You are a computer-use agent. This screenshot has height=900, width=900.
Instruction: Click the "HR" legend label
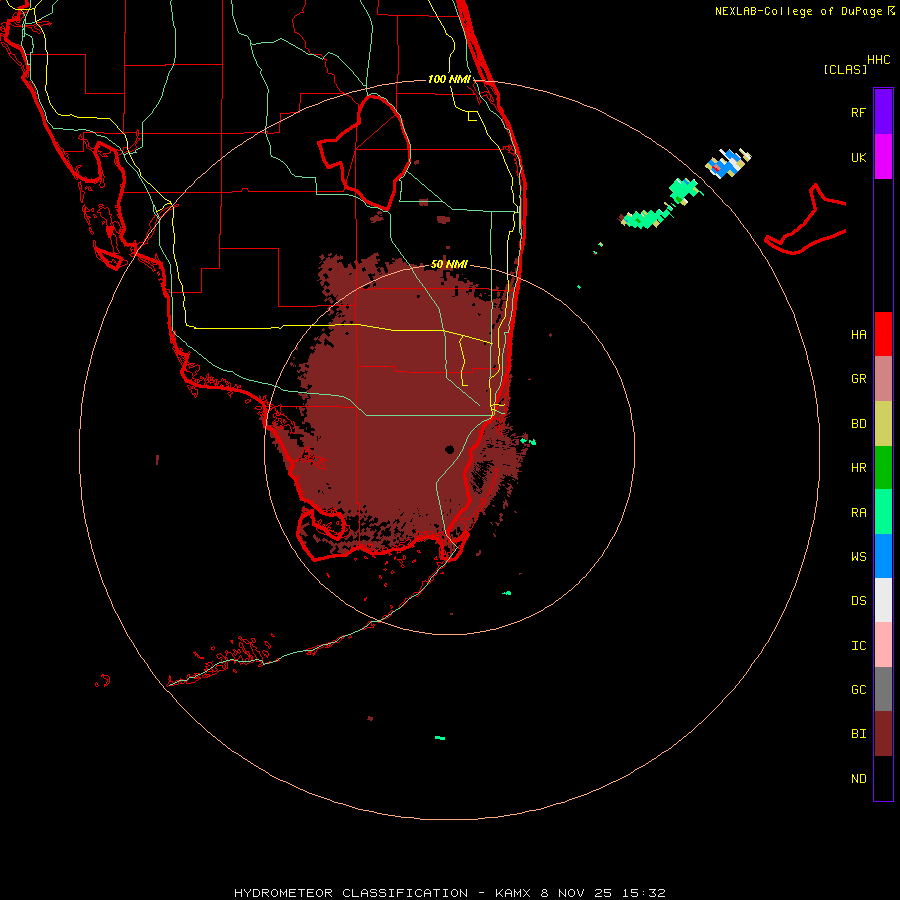858,468
